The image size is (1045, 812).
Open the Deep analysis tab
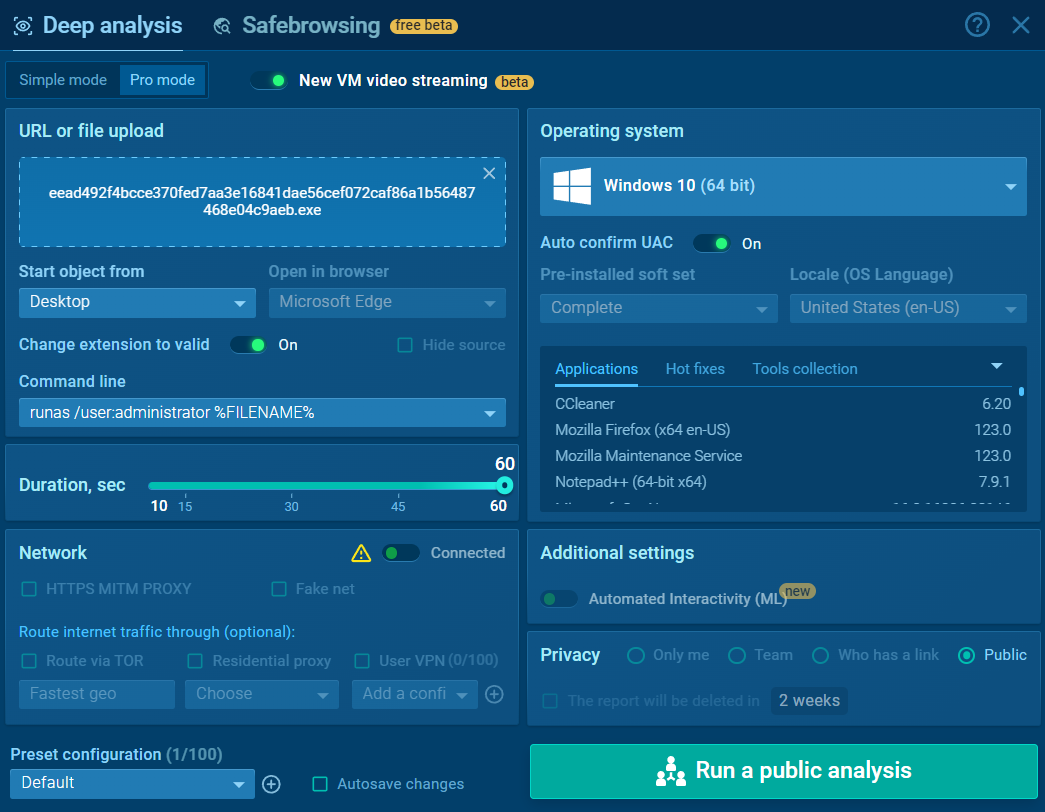point(98,25)
